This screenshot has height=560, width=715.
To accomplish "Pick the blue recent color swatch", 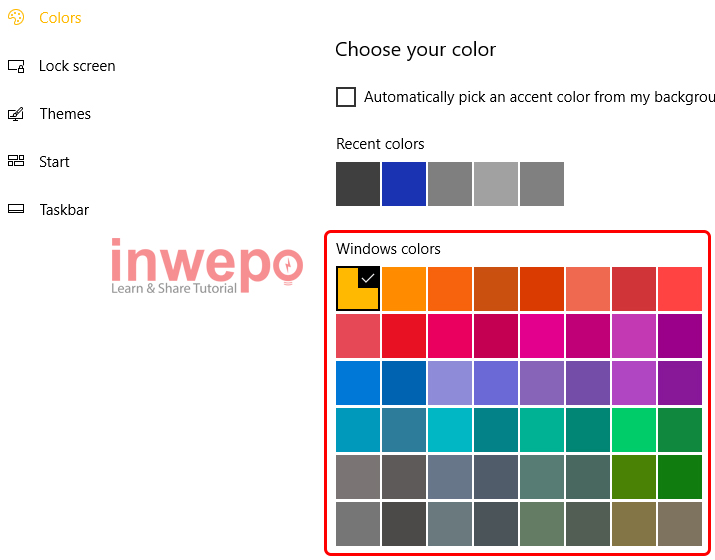I will click(x=404, y=184).
